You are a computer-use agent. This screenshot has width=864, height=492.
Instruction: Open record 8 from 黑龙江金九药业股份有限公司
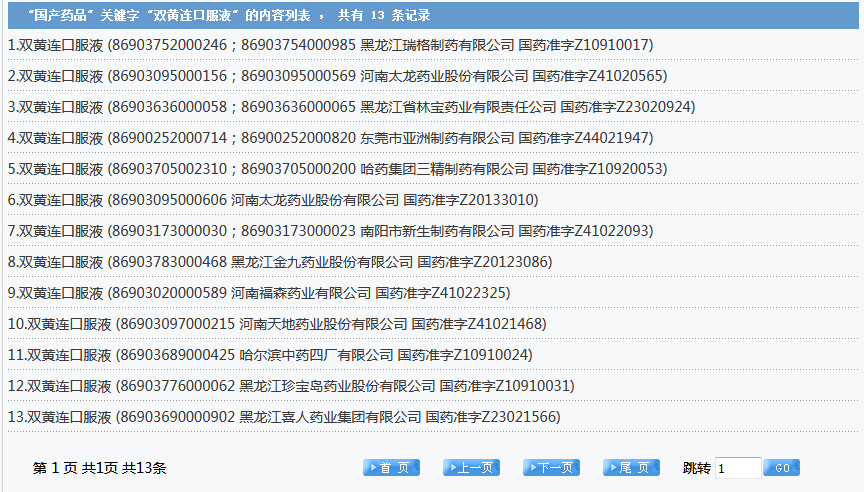[280, 262]
